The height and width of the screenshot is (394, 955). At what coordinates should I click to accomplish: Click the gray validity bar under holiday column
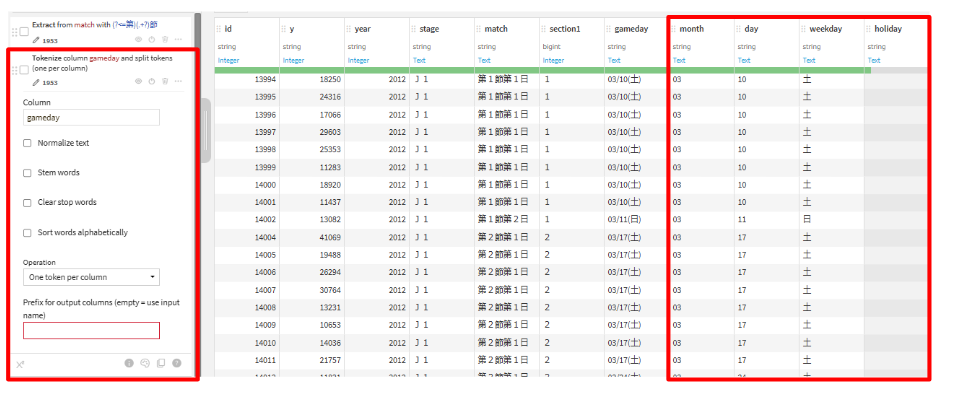pyautogui.click(x=899, y=71)
